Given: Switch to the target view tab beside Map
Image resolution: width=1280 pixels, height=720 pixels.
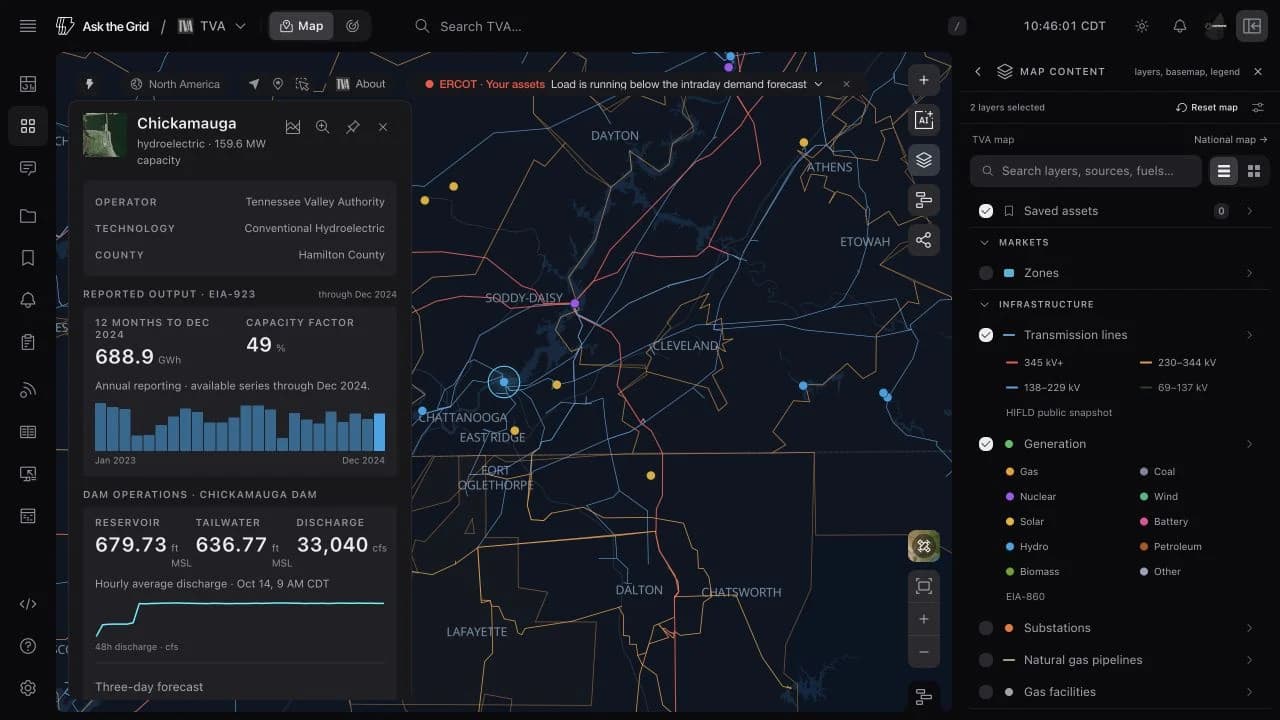Looking at the screenshot, I should 352,26.
